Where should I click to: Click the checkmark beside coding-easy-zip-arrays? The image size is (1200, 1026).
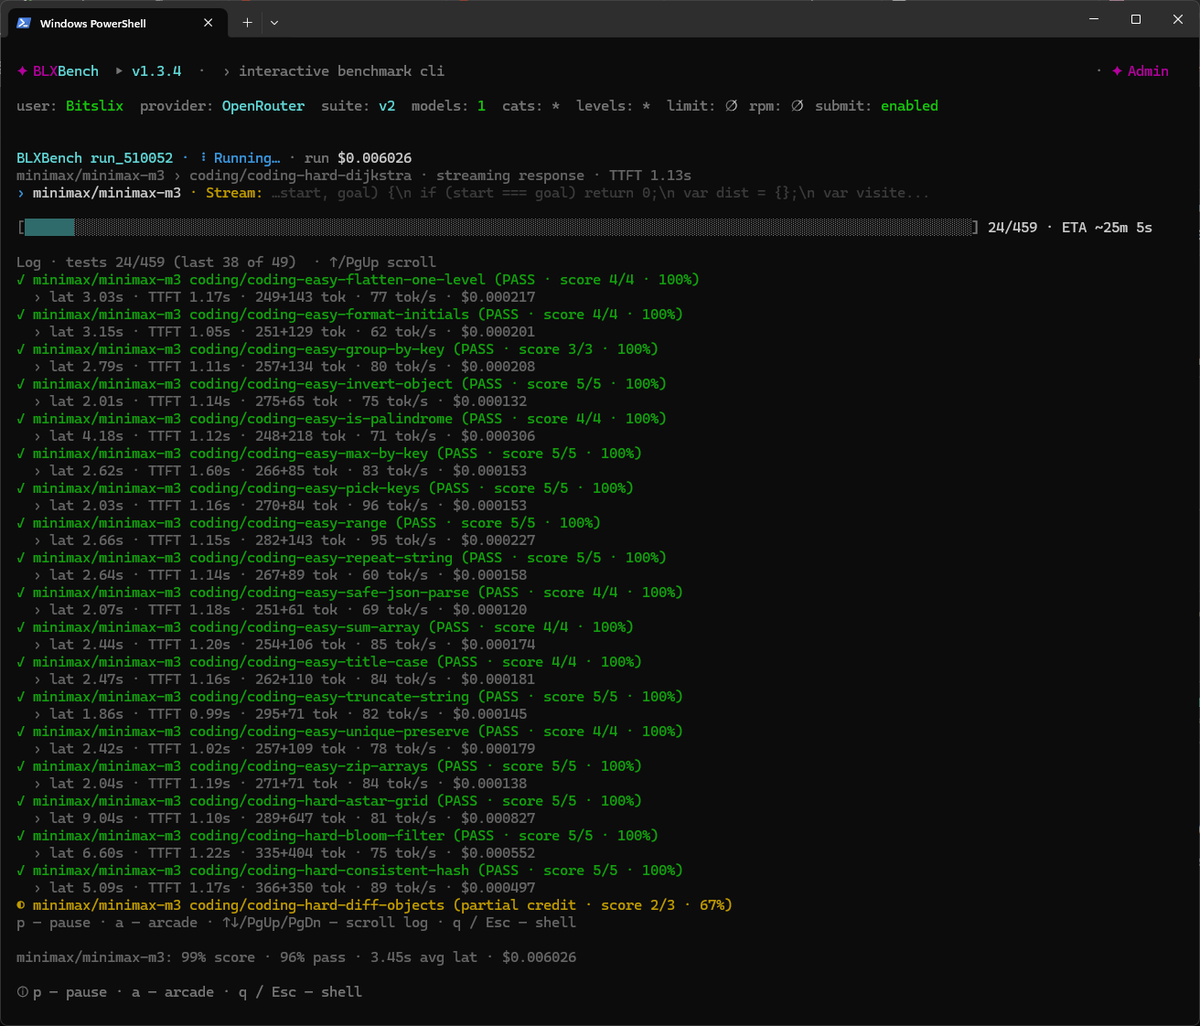(x=21, y=766)
